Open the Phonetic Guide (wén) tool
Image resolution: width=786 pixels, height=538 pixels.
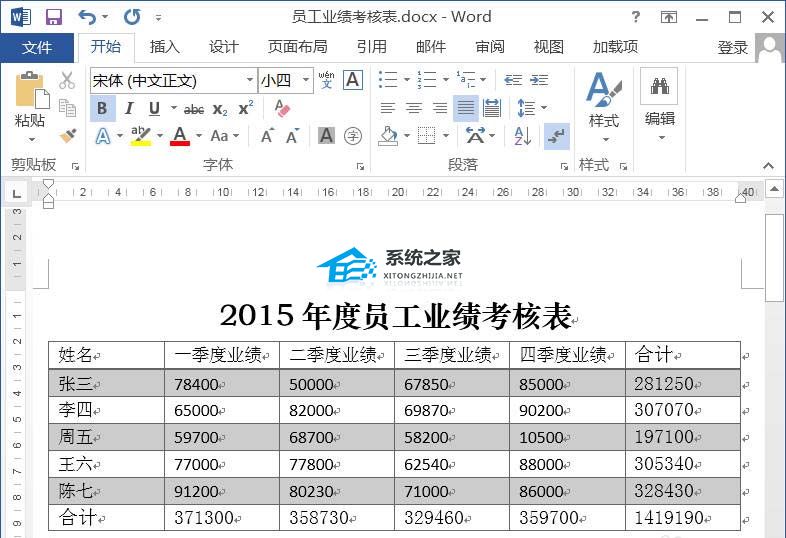tap(326, 80)
